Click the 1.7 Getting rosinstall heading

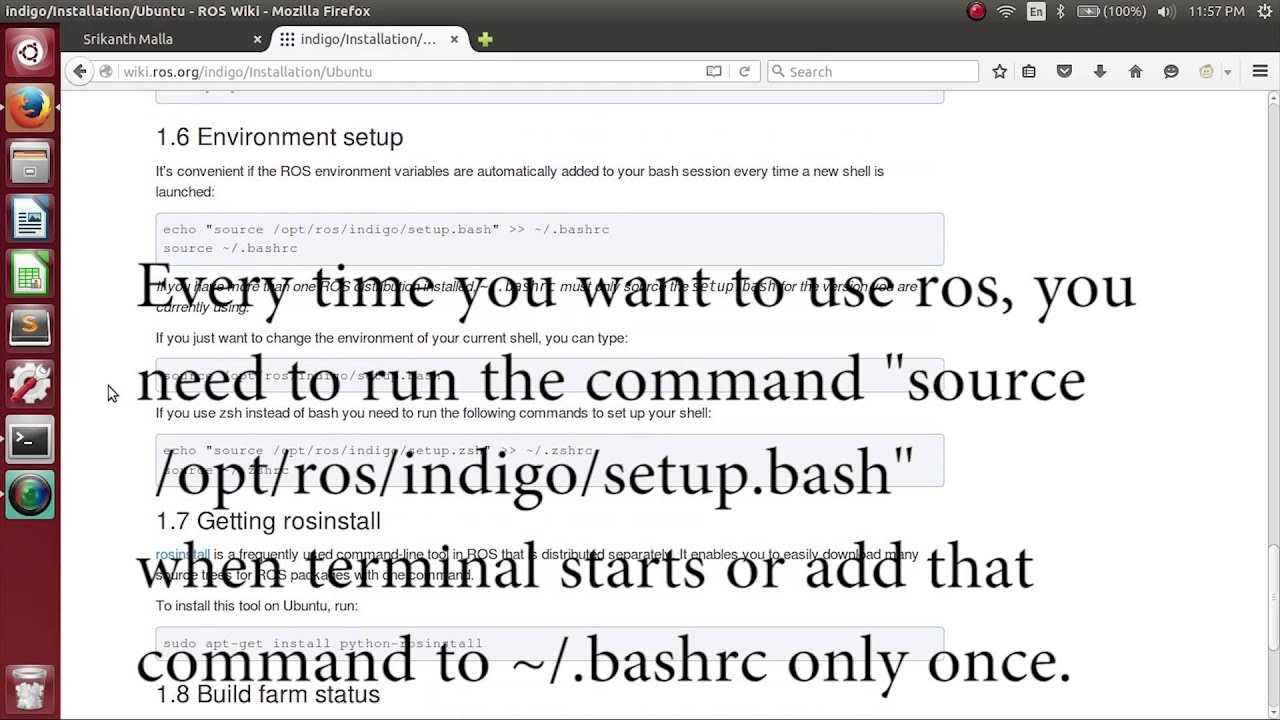[268, 521]
